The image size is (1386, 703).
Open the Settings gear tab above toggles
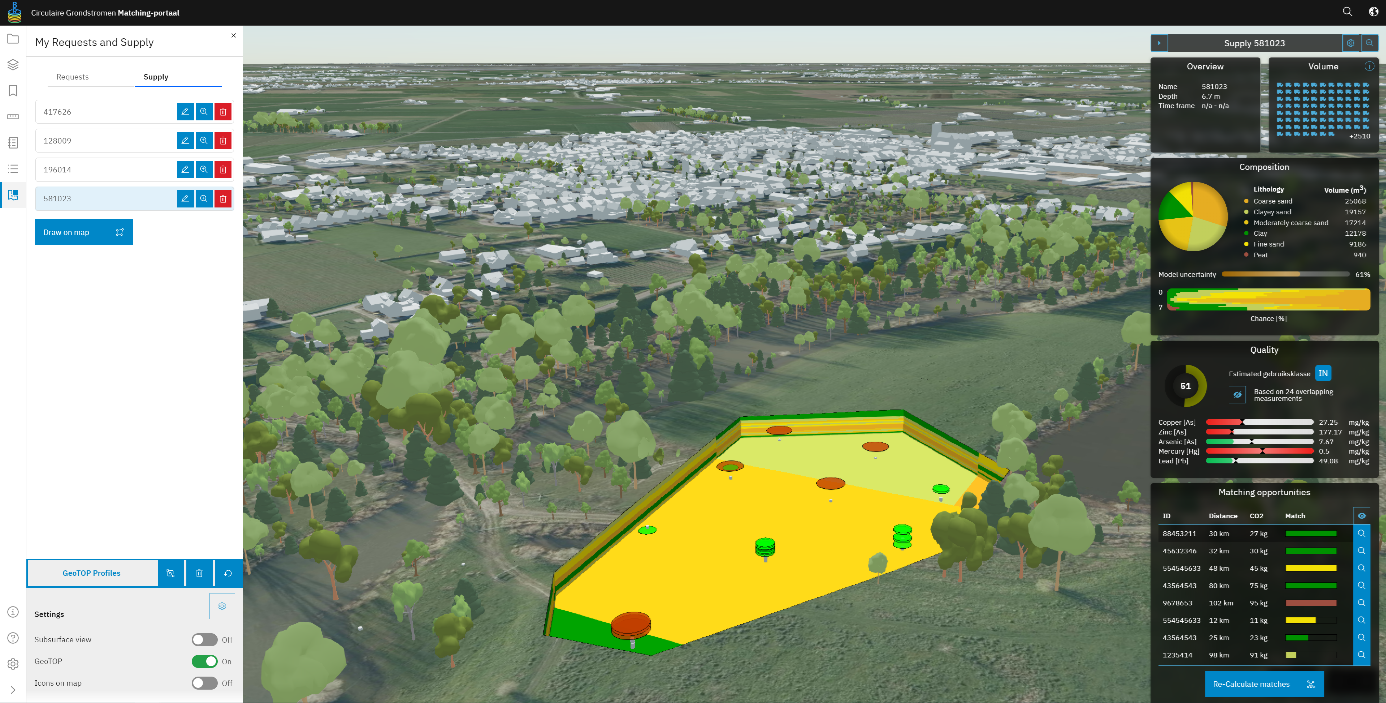click(222, 606)
